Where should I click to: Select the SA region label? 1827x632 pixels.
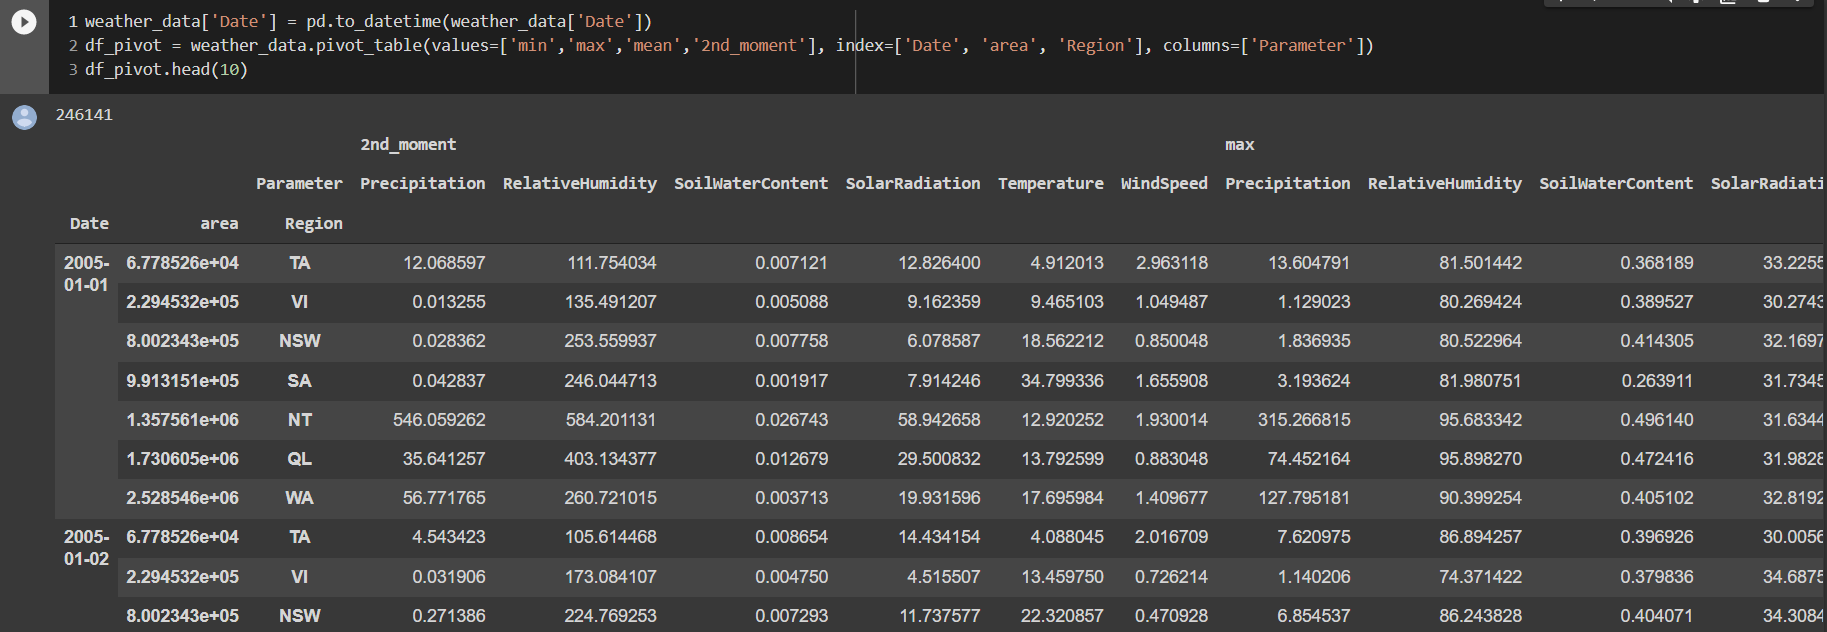(300, 380)
